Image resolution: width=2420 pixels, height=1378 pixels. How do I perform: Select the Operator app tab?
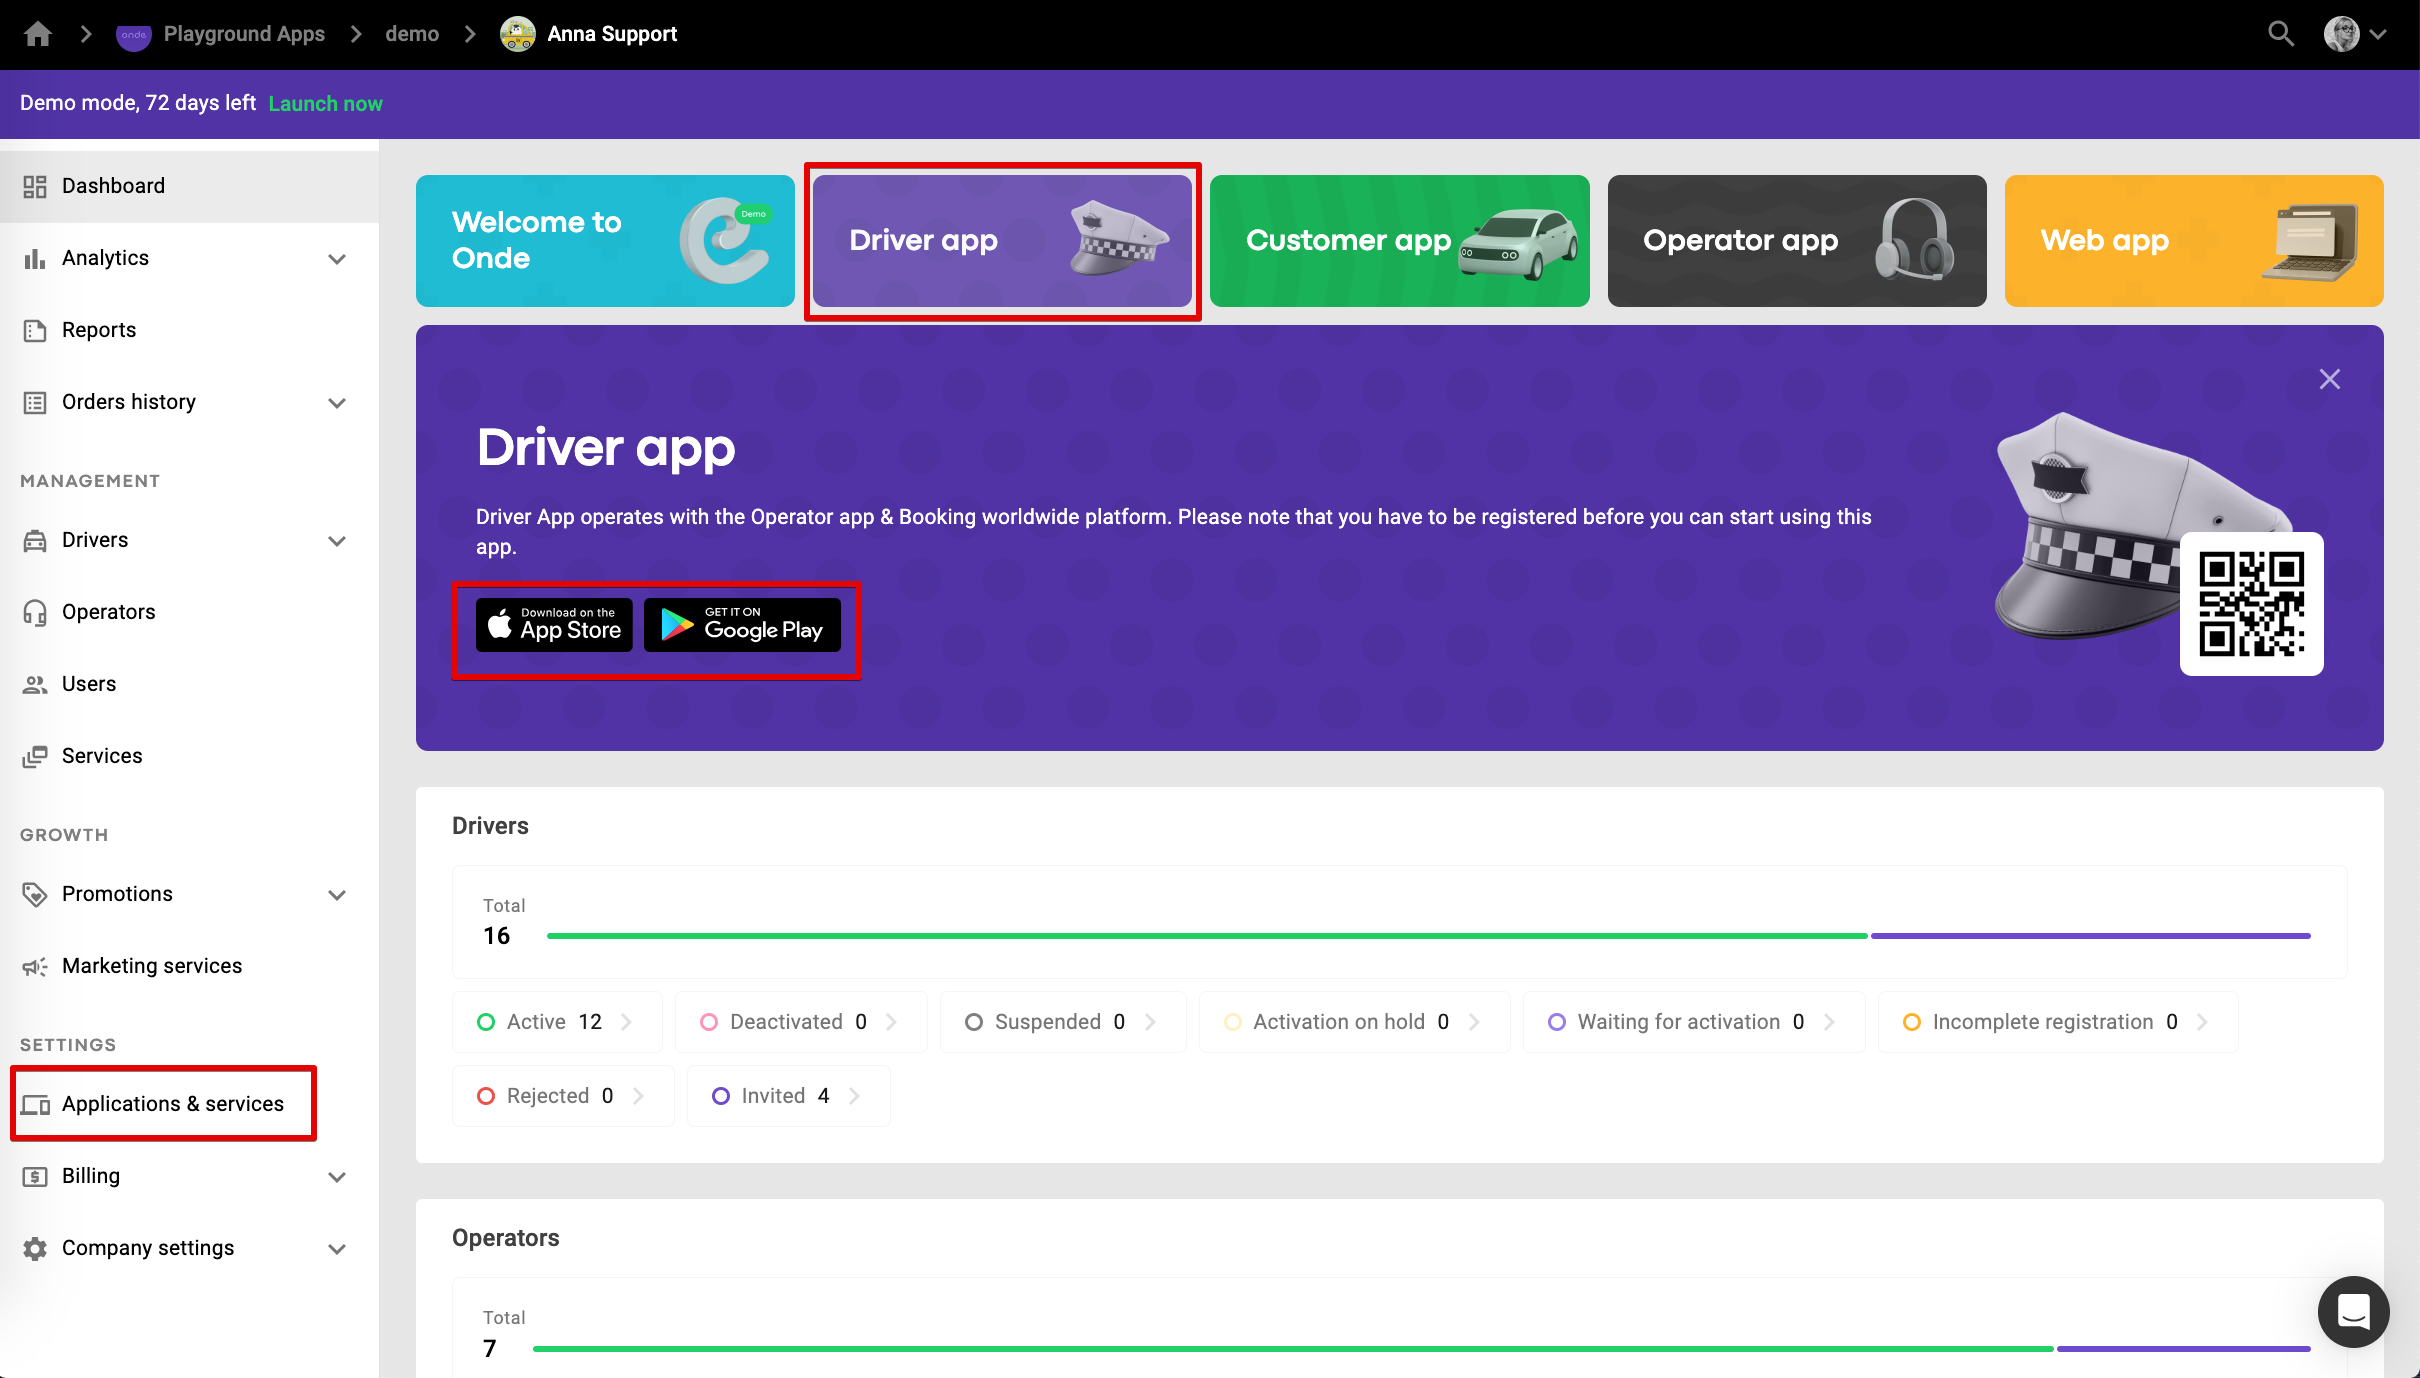pyautogui.click(x=1796, y=241)
